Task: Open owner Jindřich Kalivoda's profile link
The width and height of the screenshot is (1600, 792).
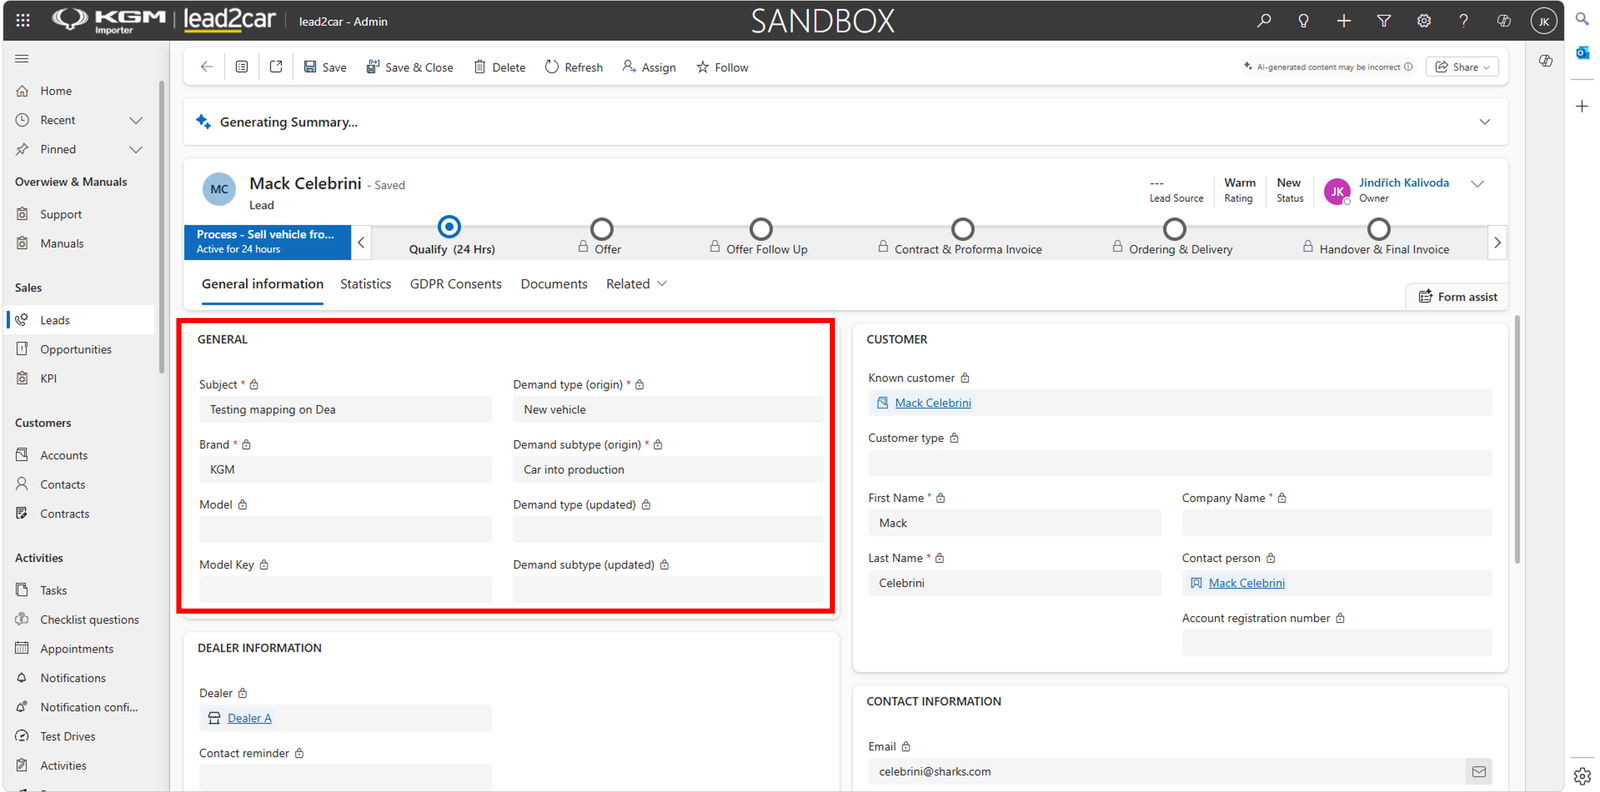Action: 1403,183
